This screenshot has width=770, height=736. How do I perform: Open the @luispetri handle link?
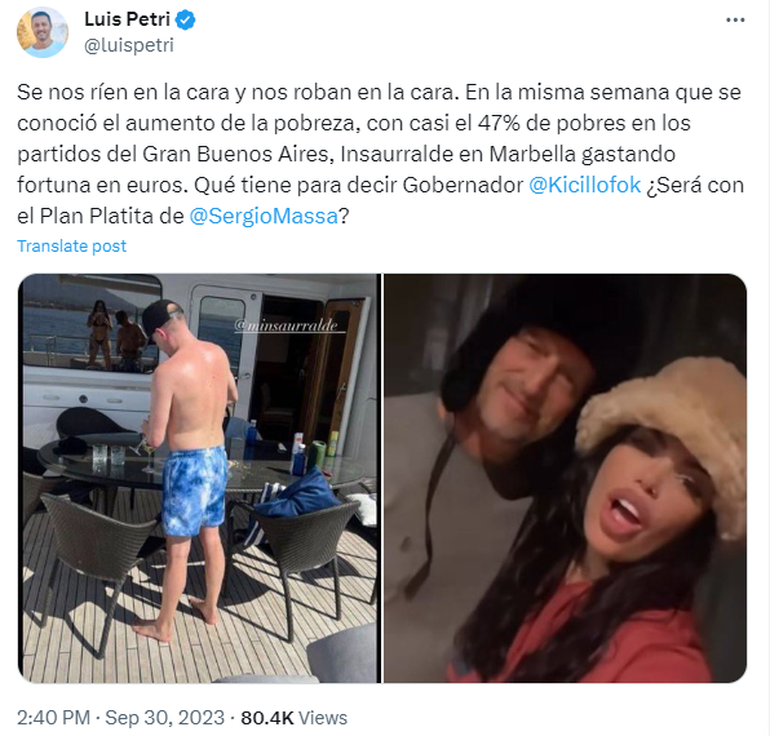(129, 46)
